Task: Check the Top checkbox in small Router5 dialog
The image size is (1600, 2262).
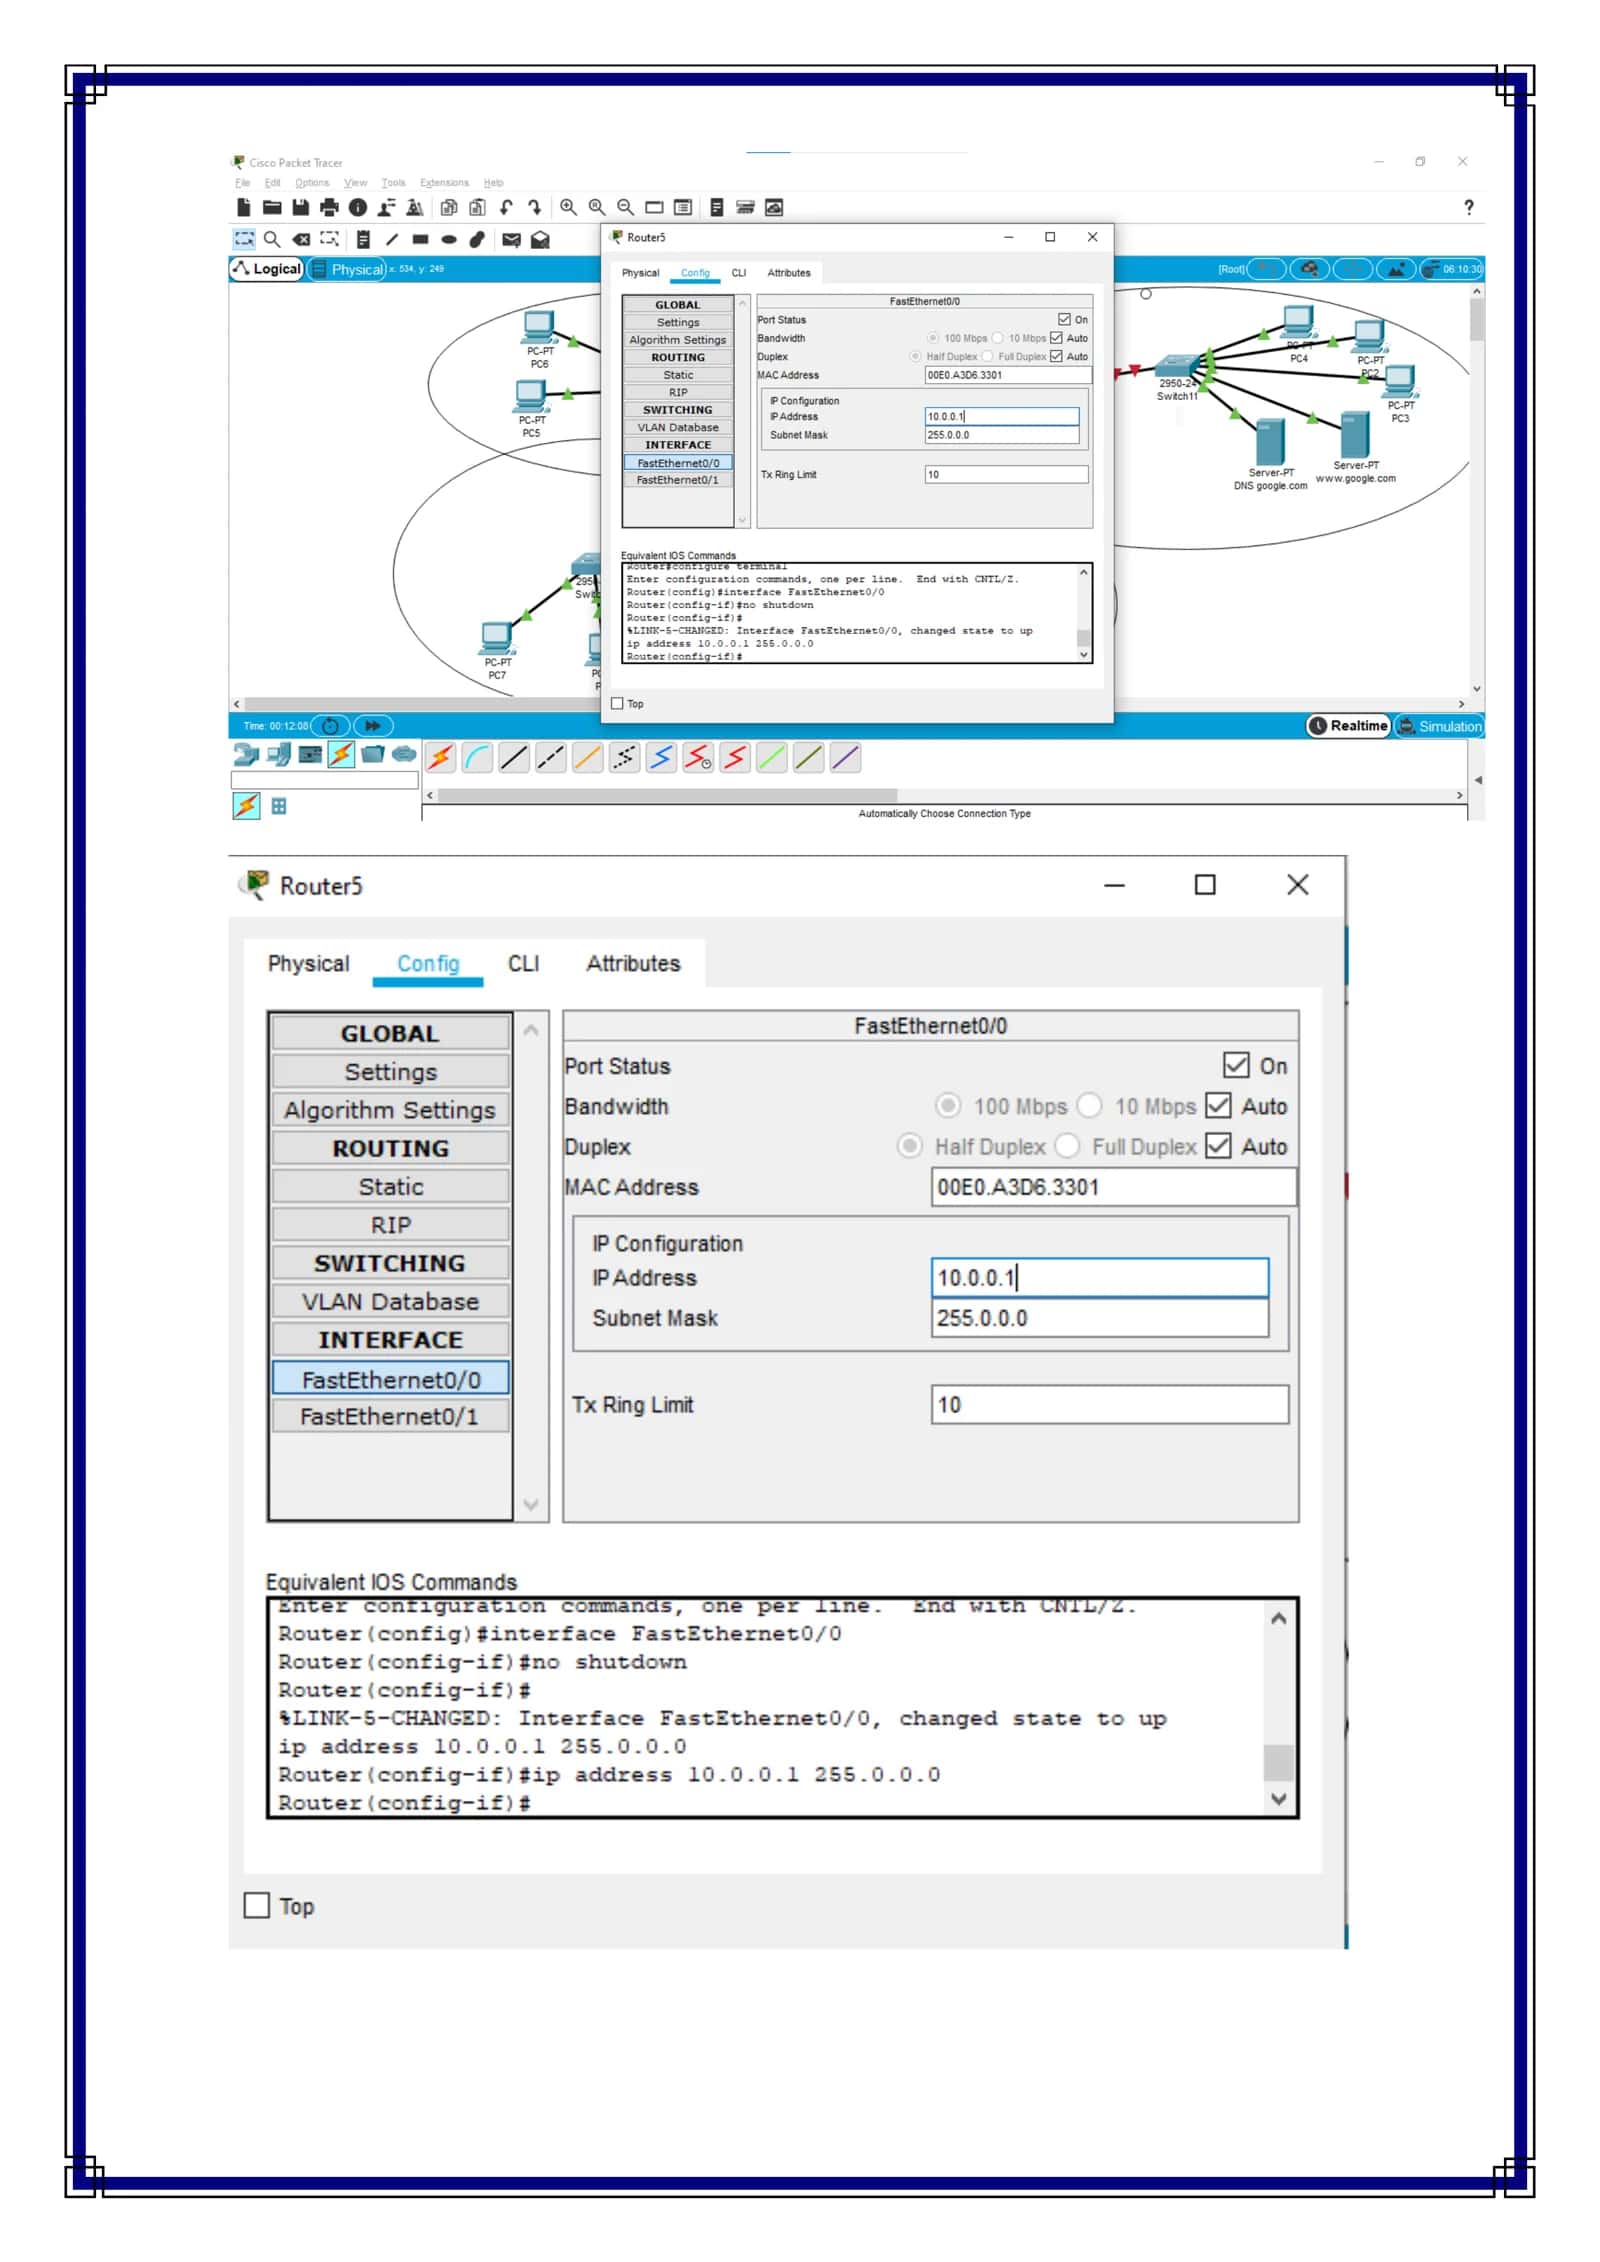Action: 617,703
